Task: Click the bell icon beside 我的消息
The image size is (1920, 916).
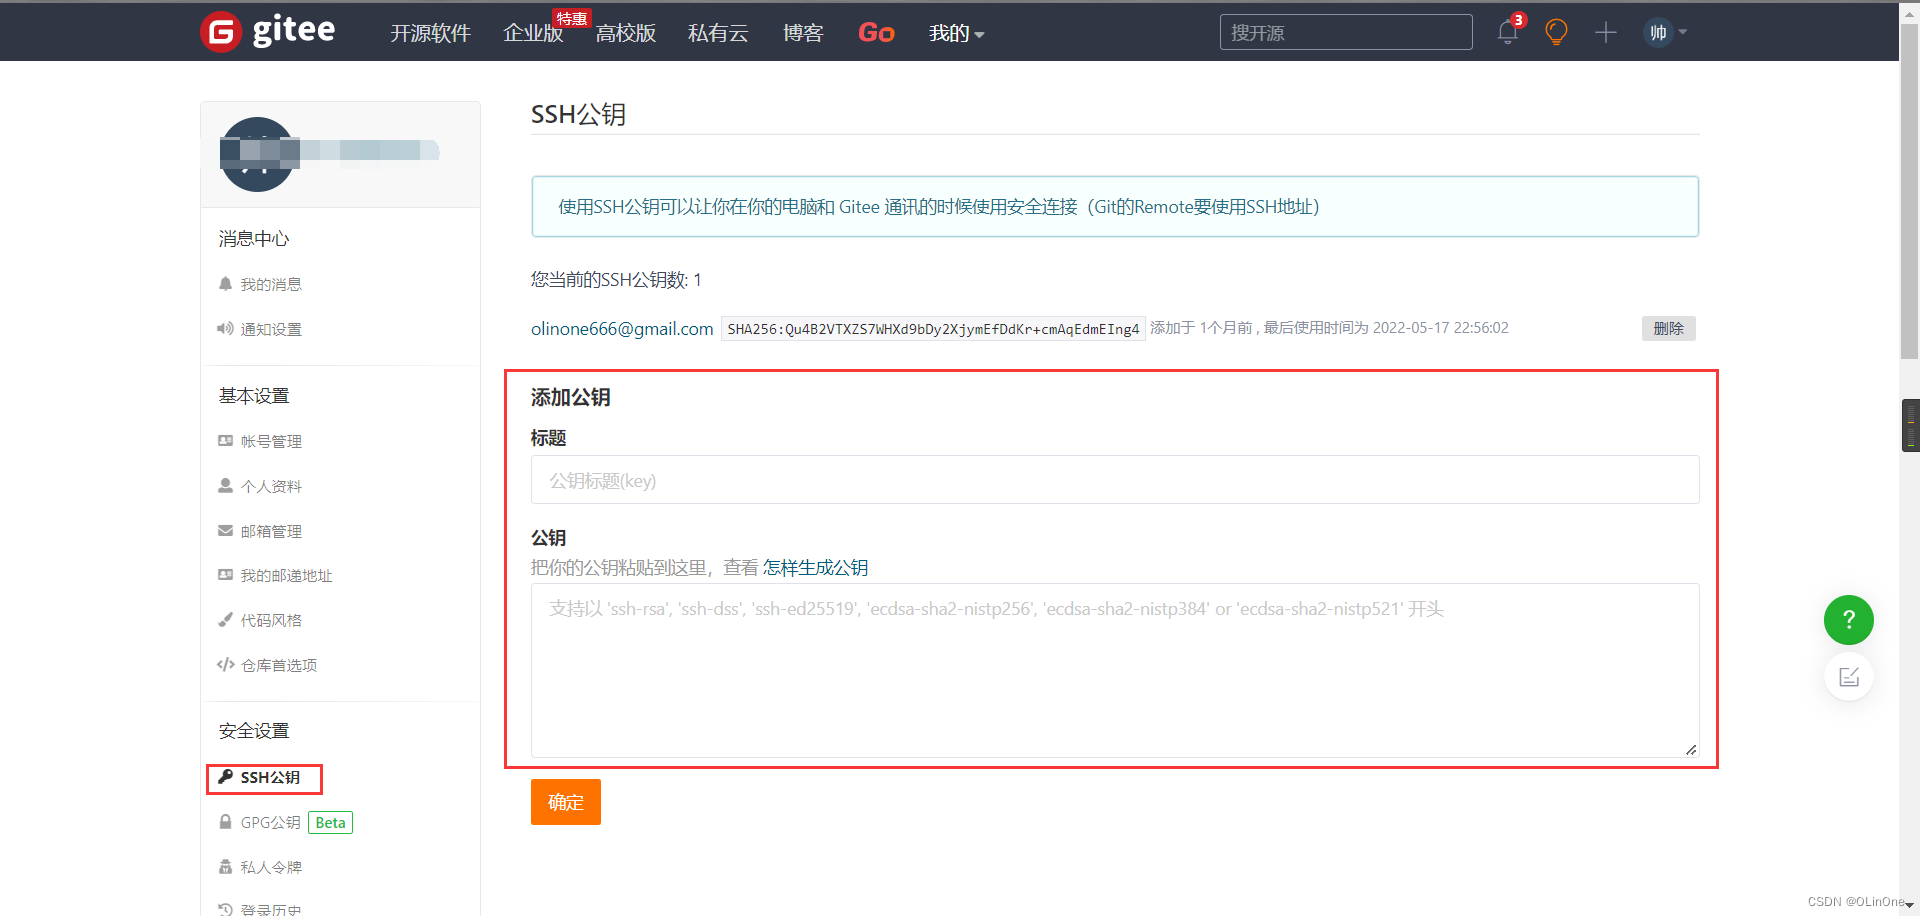Action: tap(225, 284)
